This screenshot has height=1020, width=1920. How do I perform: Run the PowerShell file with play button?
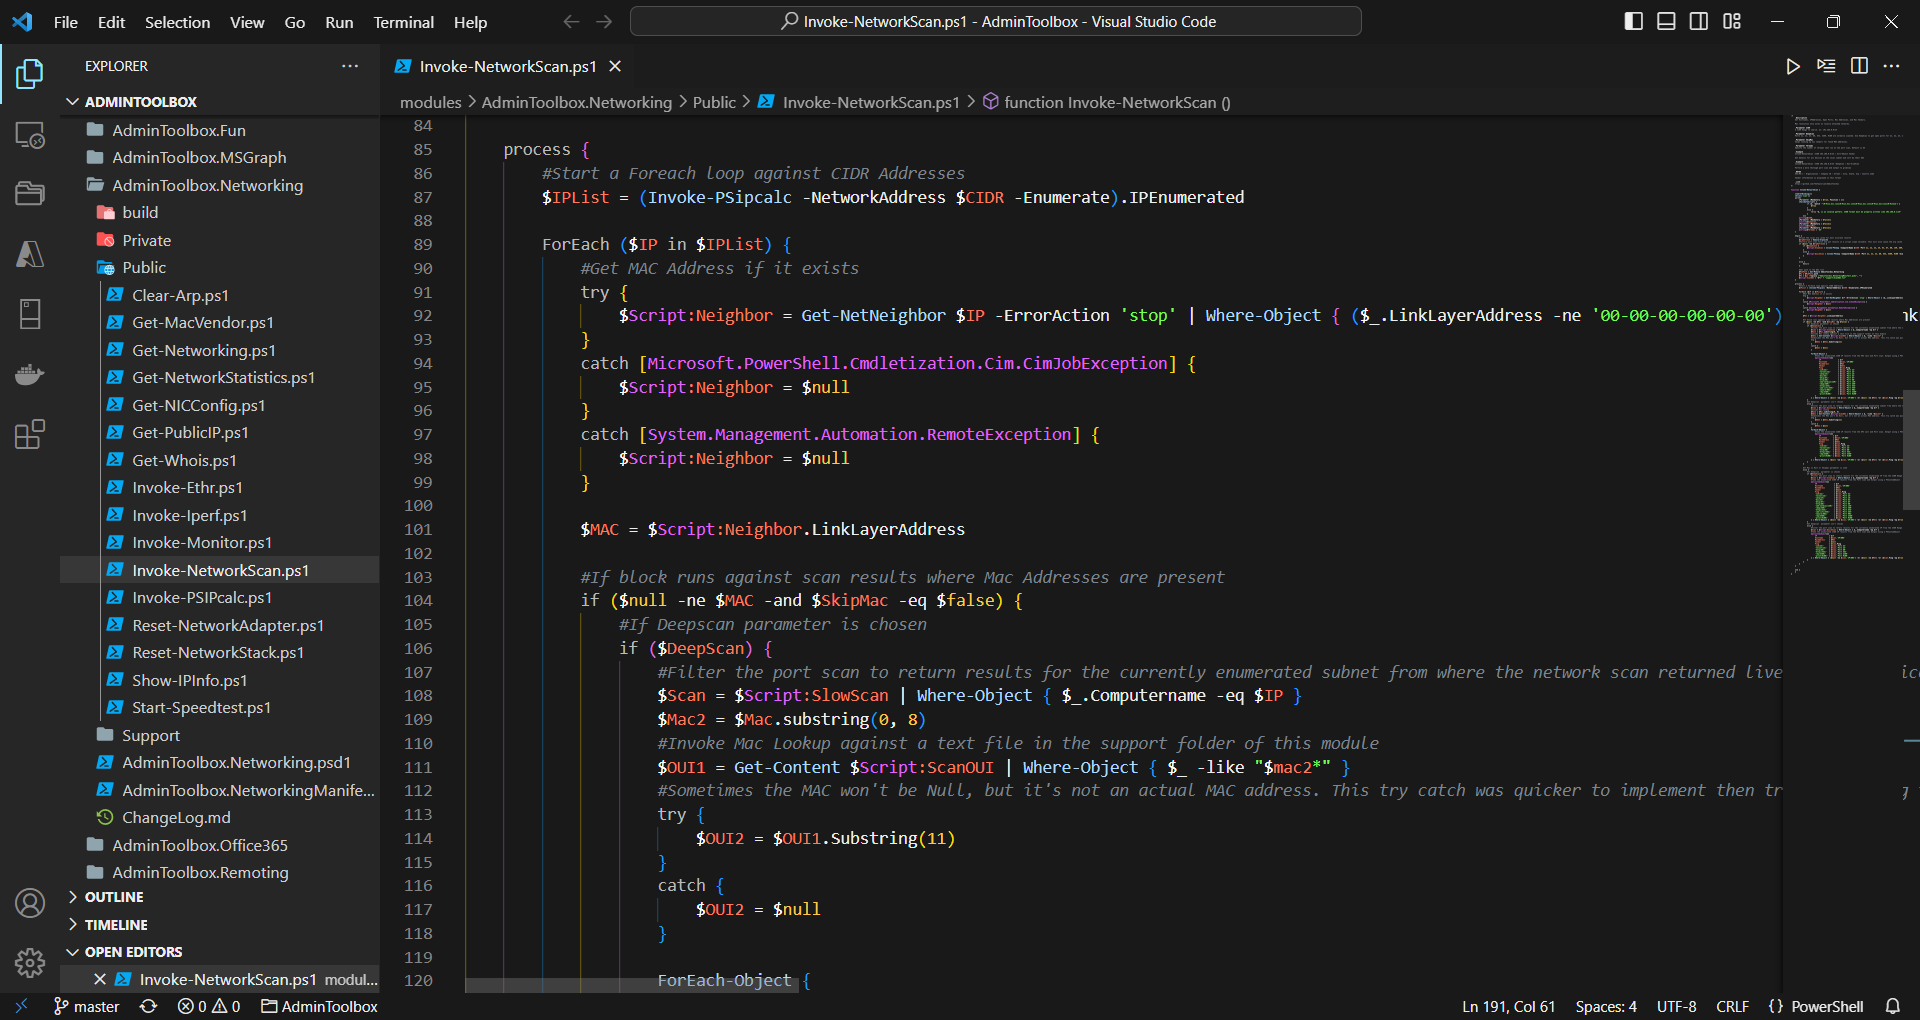[1793, 66]
